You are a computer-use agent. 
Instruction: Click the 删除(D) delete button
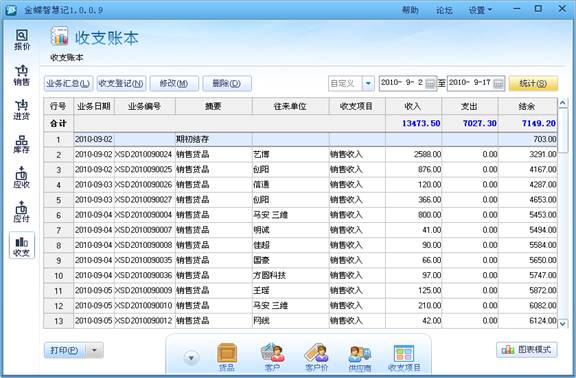click(227, 83)
